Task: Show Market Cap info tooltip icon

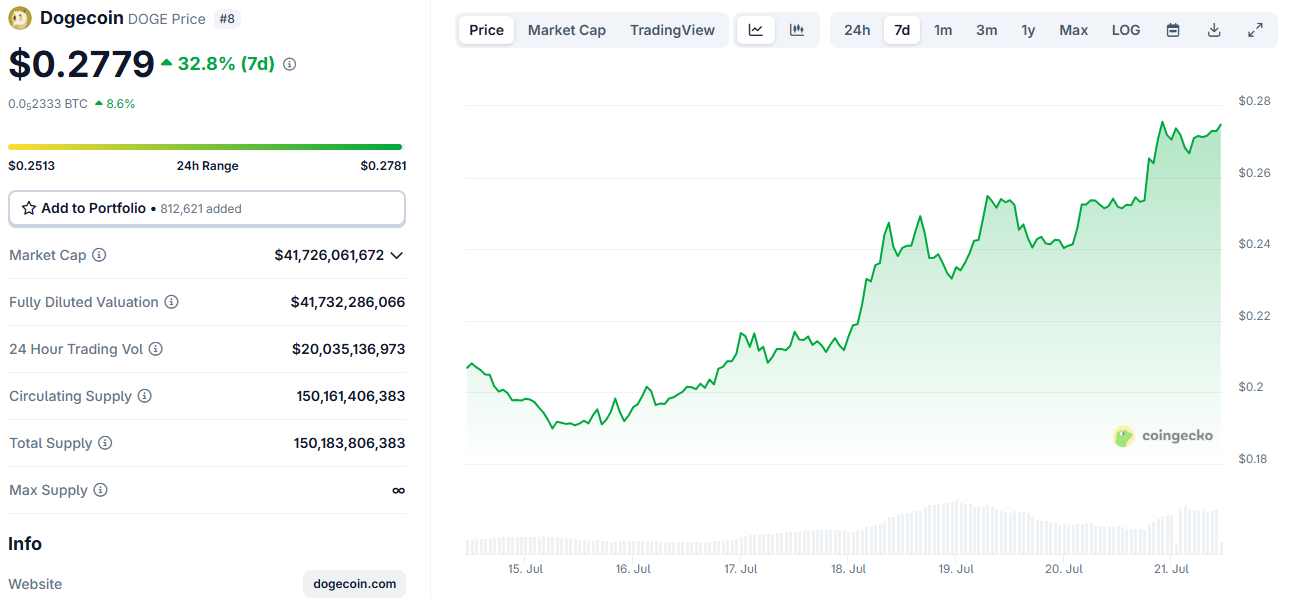Action: 99,255
